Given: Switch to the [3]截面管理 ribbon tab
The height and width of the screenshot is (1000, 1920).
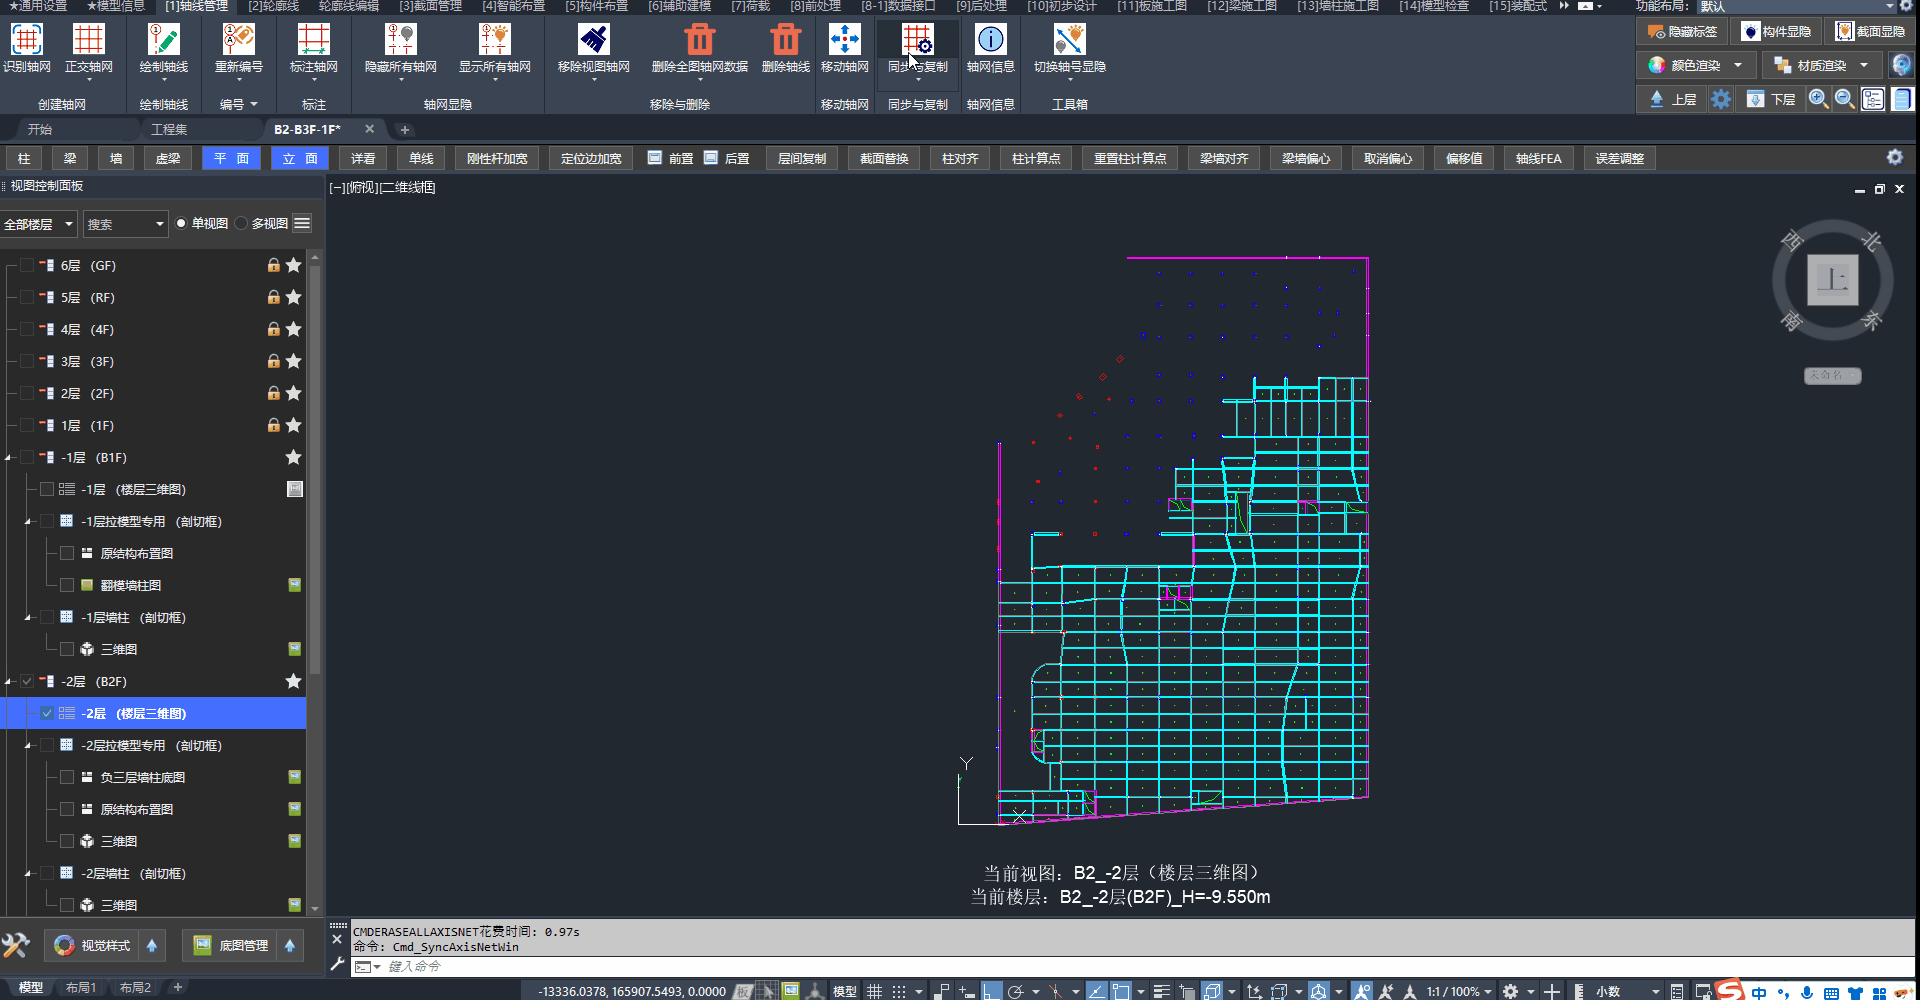Looking at the screenshot, I should point(430,7).
